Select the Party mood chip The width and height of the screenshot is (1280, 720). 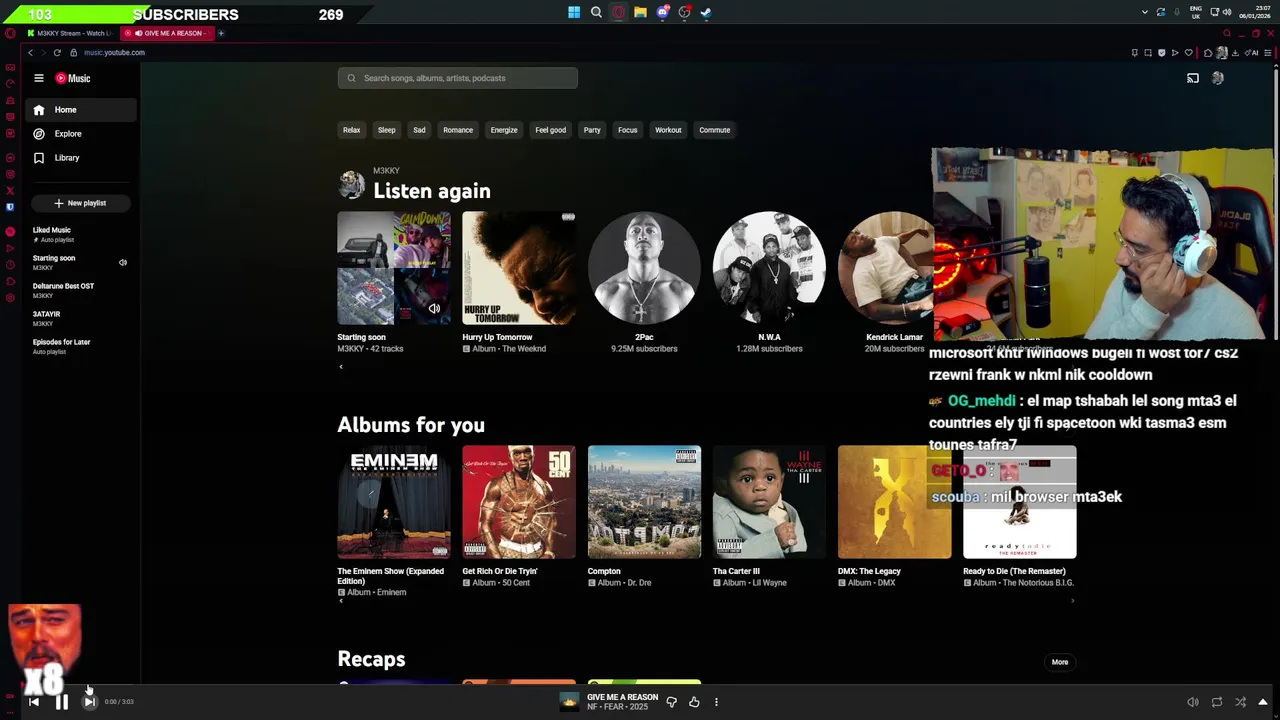592,130
